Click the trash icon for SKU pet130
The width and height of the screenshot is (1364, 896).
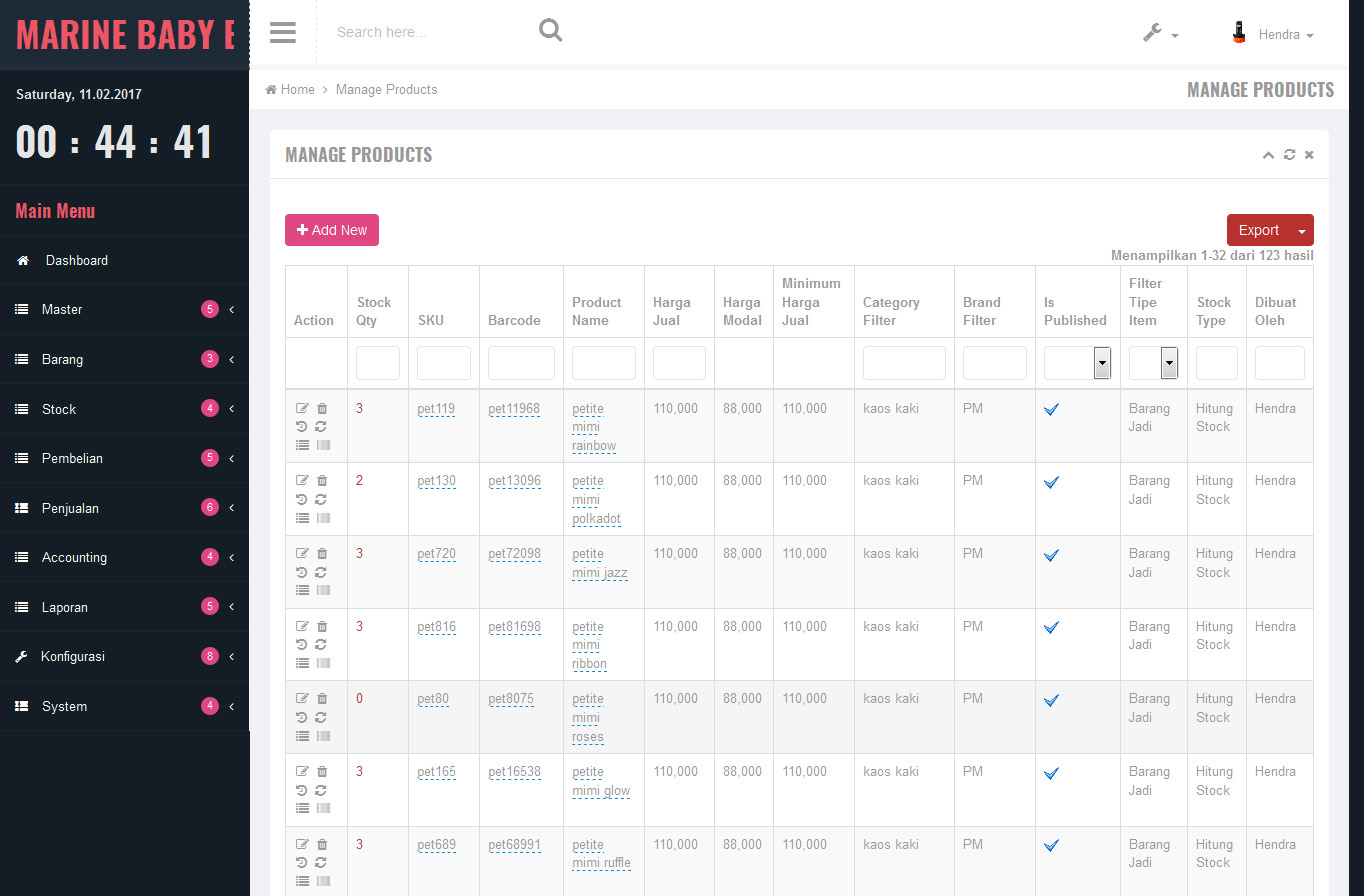tap(322, 481)
